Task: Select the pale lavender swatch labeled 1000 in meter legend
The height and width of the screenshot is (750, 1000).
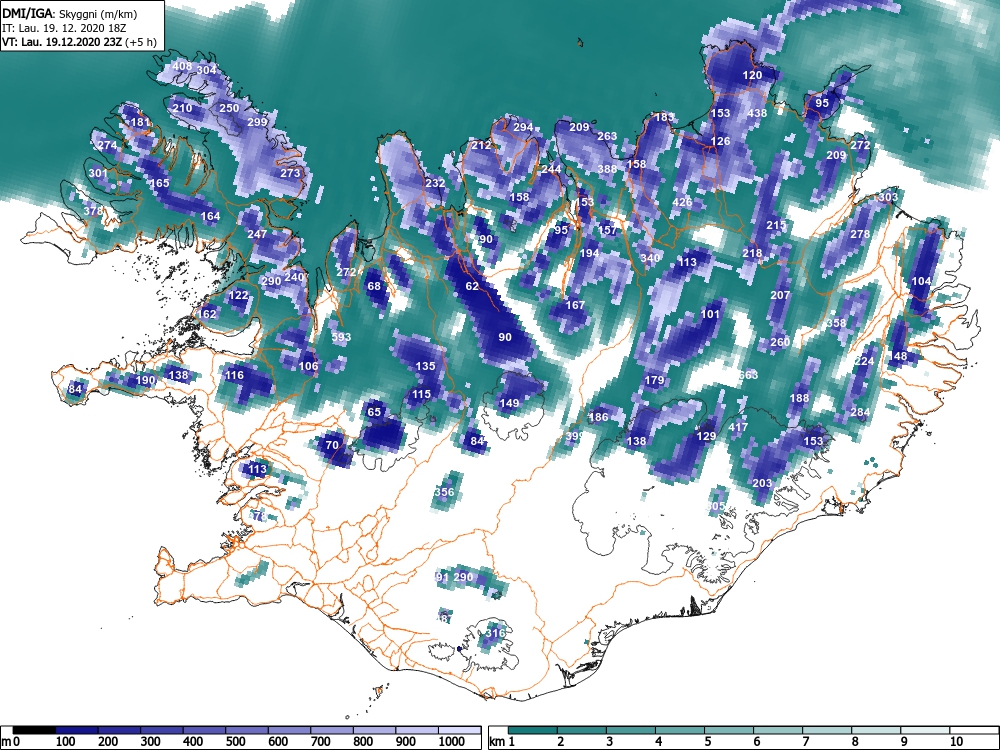Action: [460, 730]
